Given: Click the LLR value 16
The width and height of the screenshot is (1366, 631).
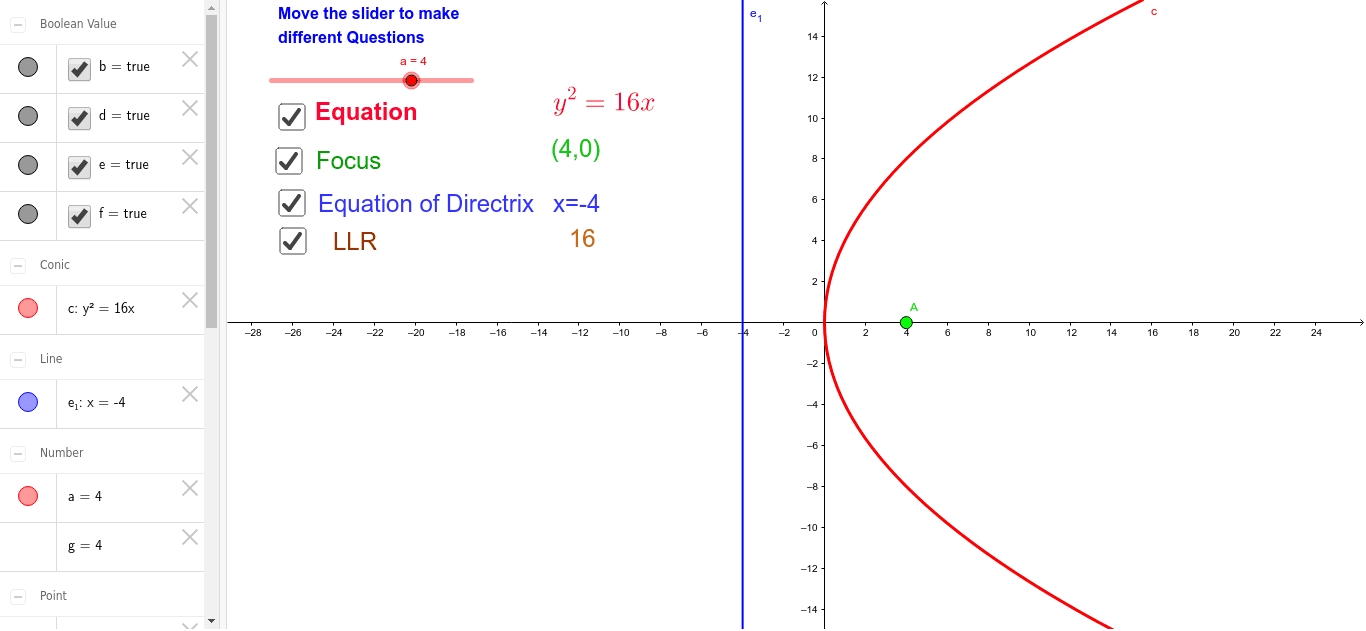Looking at the screenshot, I should click(x=583, y=238).
